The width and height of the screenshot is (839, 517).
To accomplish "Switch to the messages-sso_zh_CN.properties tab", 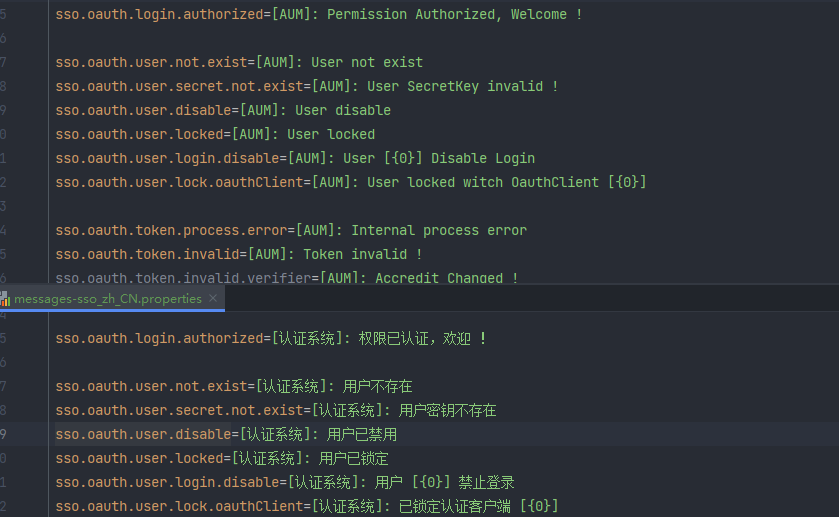I will [107, 299].
